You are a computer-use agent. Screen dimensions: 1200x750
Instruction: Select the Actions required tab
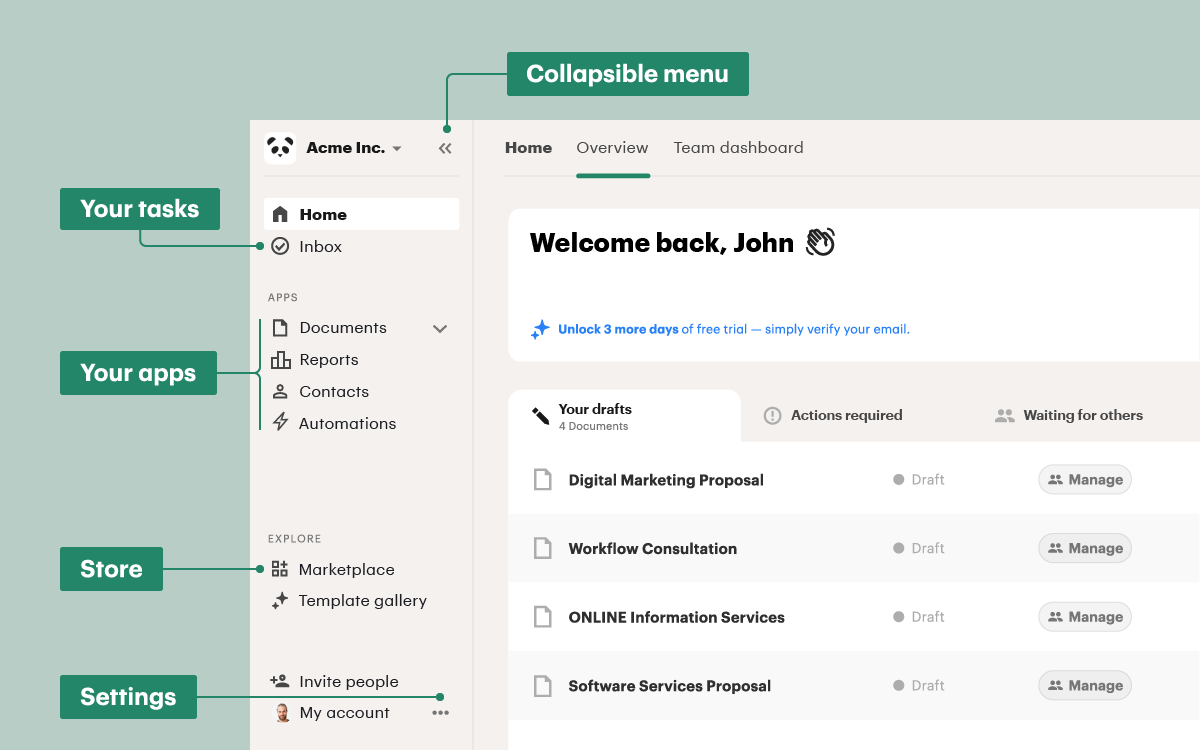(x=833, y=416)
